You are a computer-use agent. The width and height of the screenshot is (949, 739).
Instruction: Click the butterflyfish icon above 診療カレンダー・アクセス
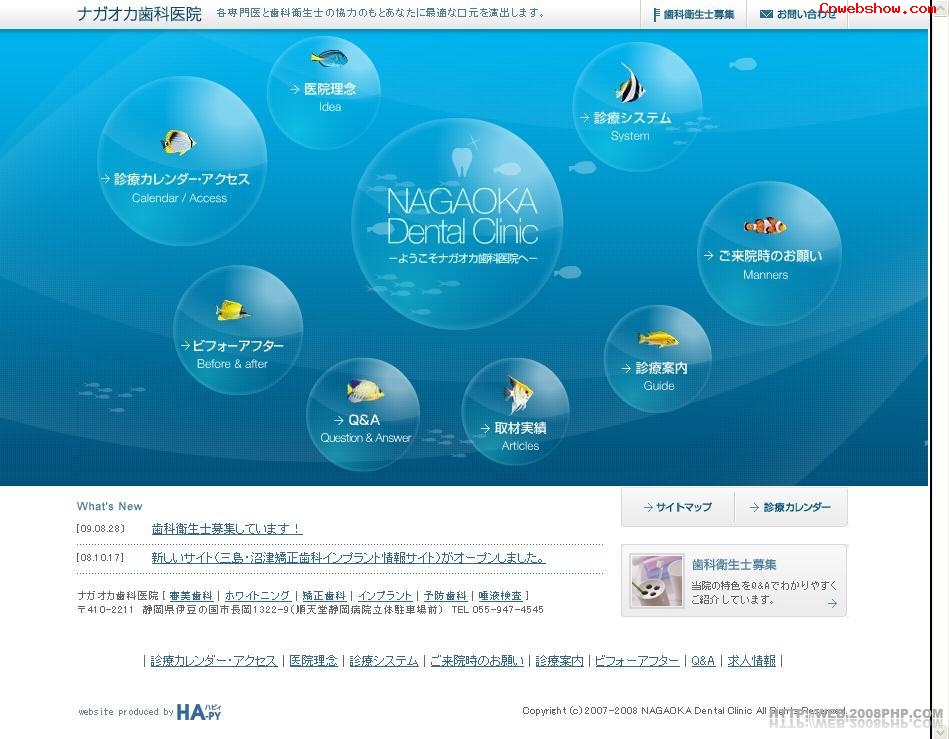(x=178, y=142)
